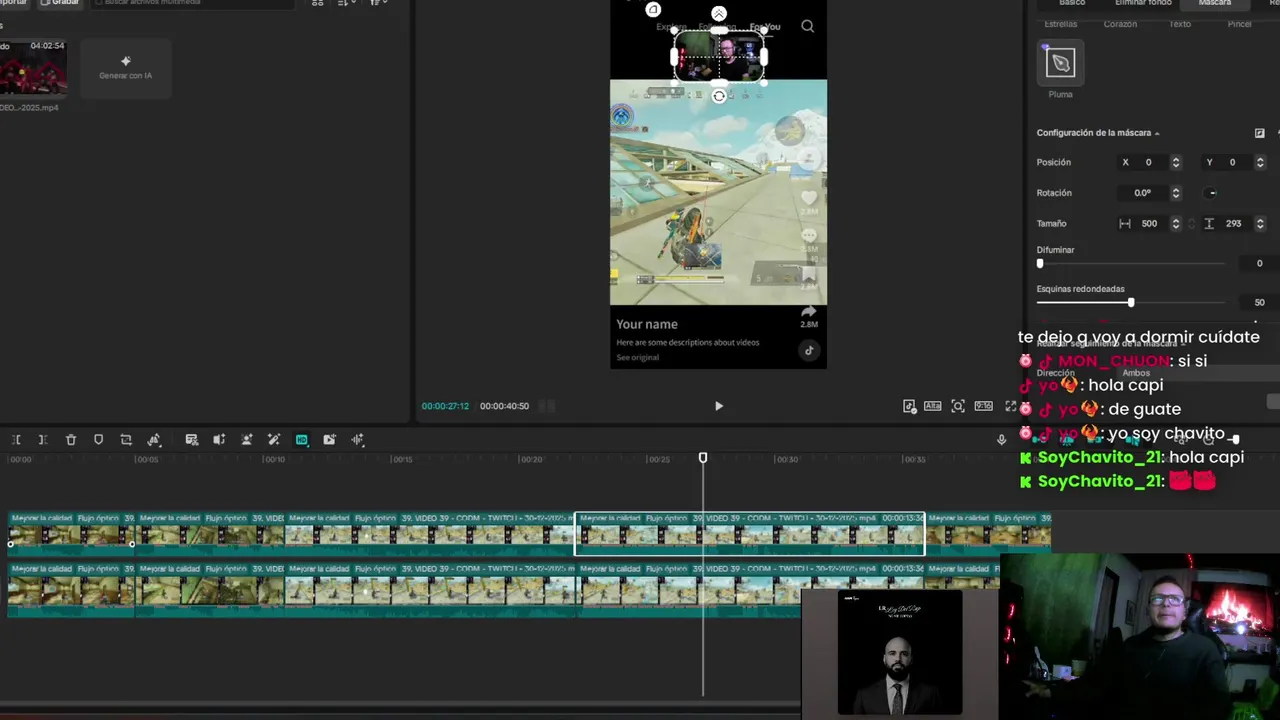Add keyframe for mask configuration

point(1260,133)
